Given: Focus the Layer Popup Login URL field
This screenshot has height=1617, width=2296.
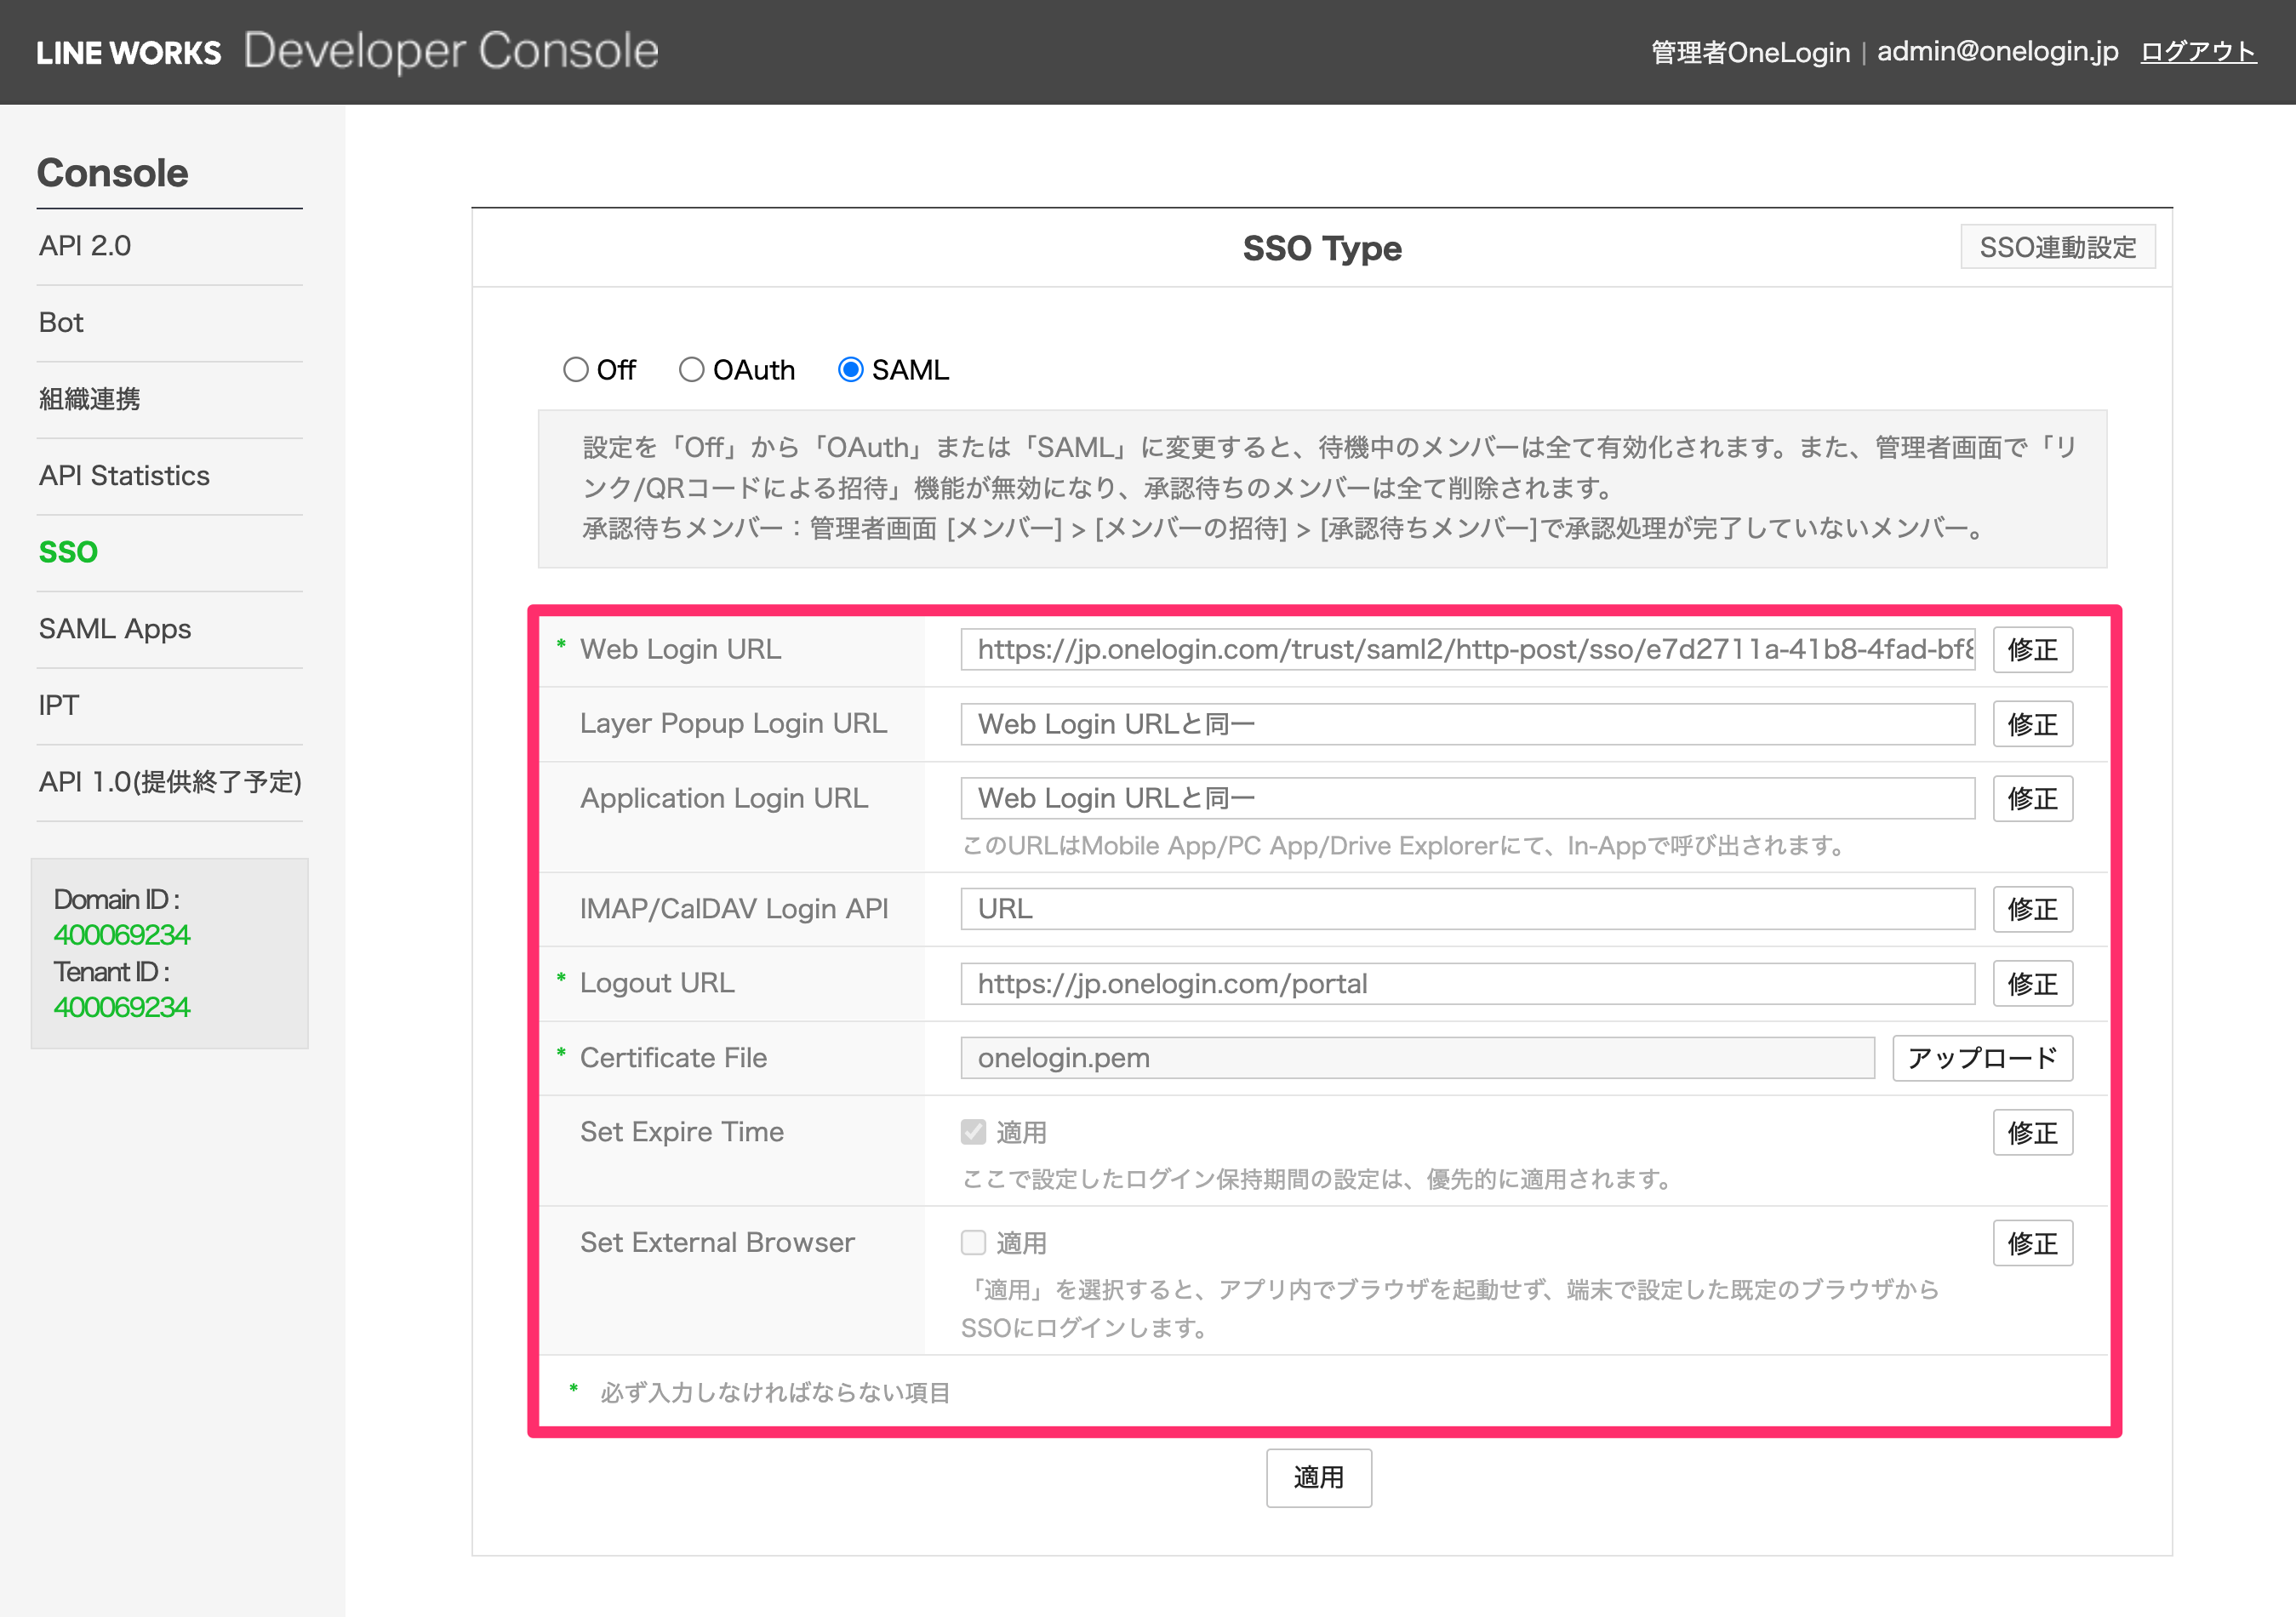Looking at the screenshot, I should [1467, 724].
